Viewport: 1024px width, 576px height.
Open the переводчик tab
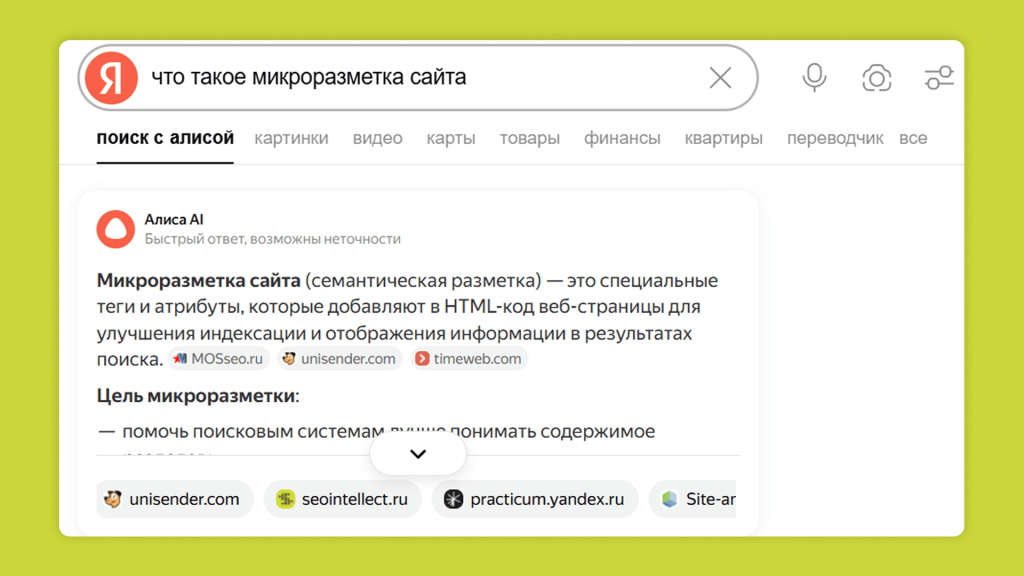point(835,138)
